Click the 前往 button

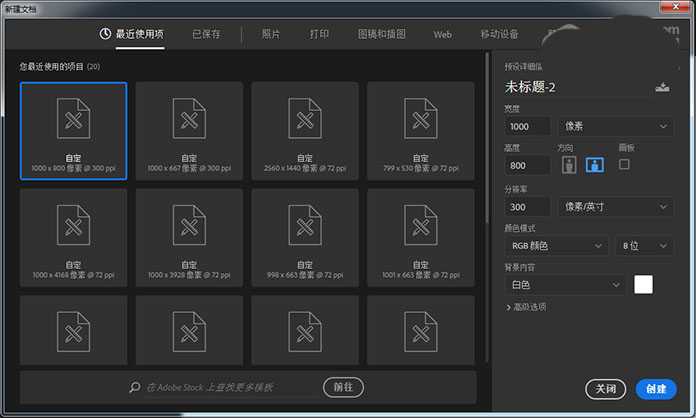pyautogui.click(x=343, y=387)
